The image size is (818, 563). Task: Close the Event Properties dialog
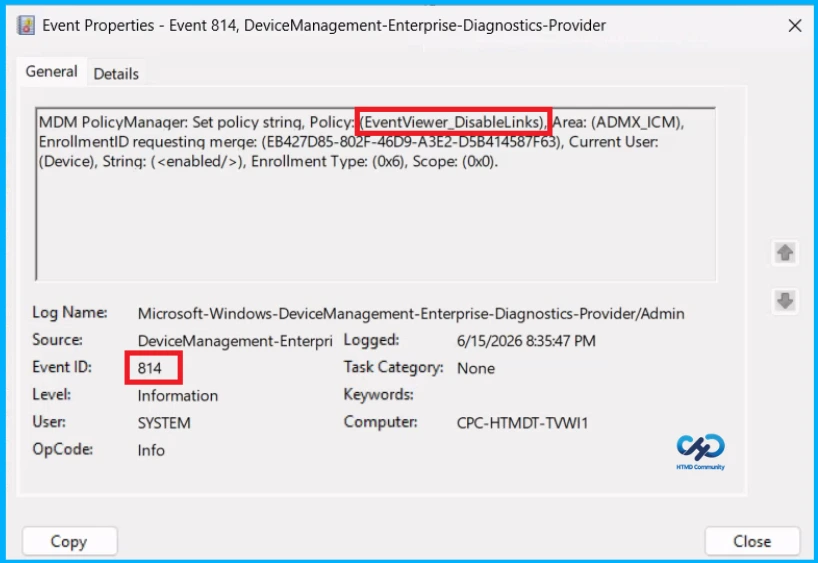[752, 541]
